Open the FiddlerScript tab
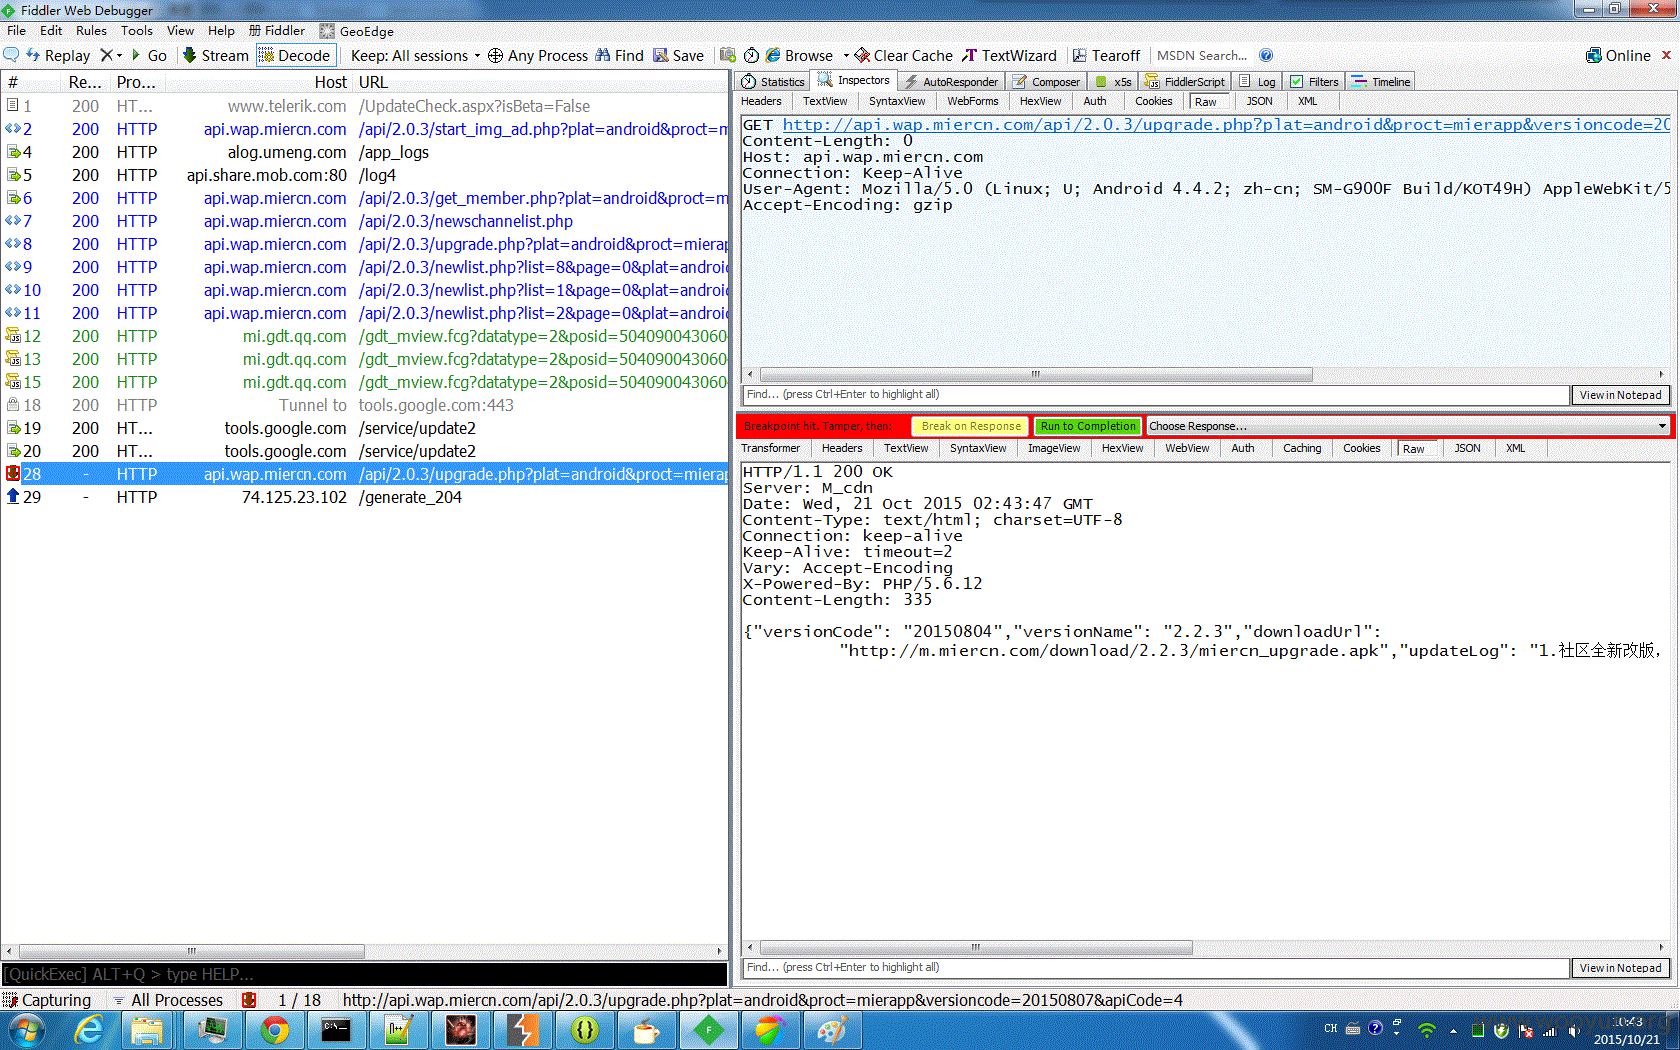This screenshot has height=1050, width=1680. pyautogui.click(x=1184, y=82)
